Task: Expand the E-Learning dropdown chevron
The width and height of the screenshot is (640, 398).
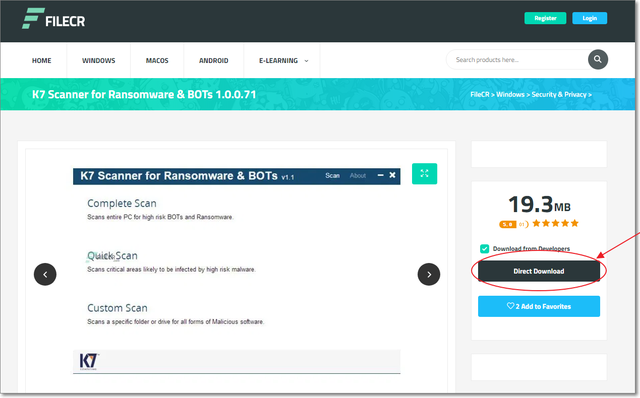Action: (x=307, y=61)
